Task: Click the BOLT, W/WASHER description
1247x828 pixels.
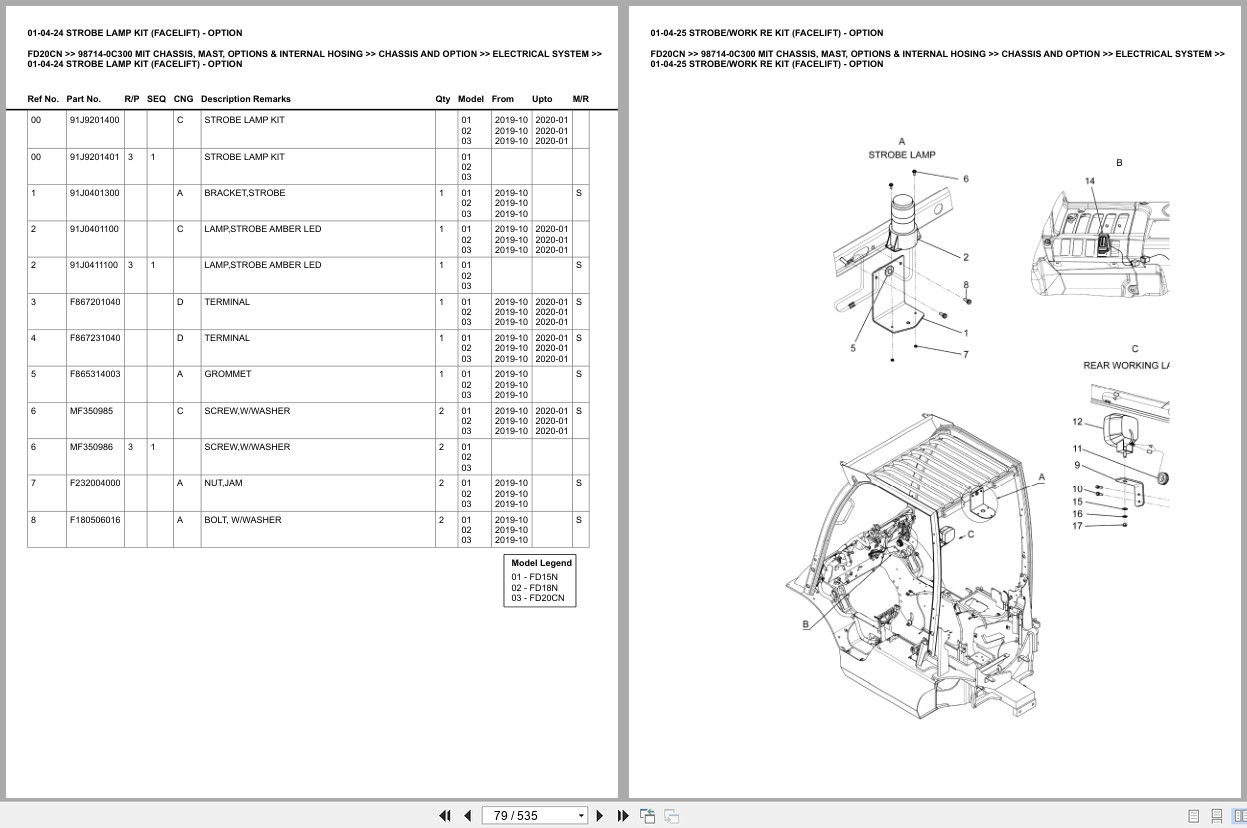Action: [x=243, y=520]
